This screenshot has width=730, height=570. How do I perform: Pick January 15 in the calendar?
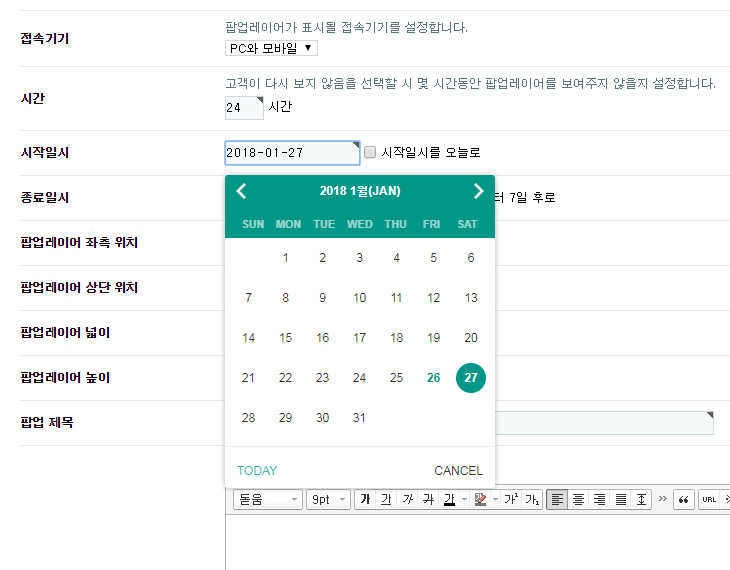click(286, 338)
